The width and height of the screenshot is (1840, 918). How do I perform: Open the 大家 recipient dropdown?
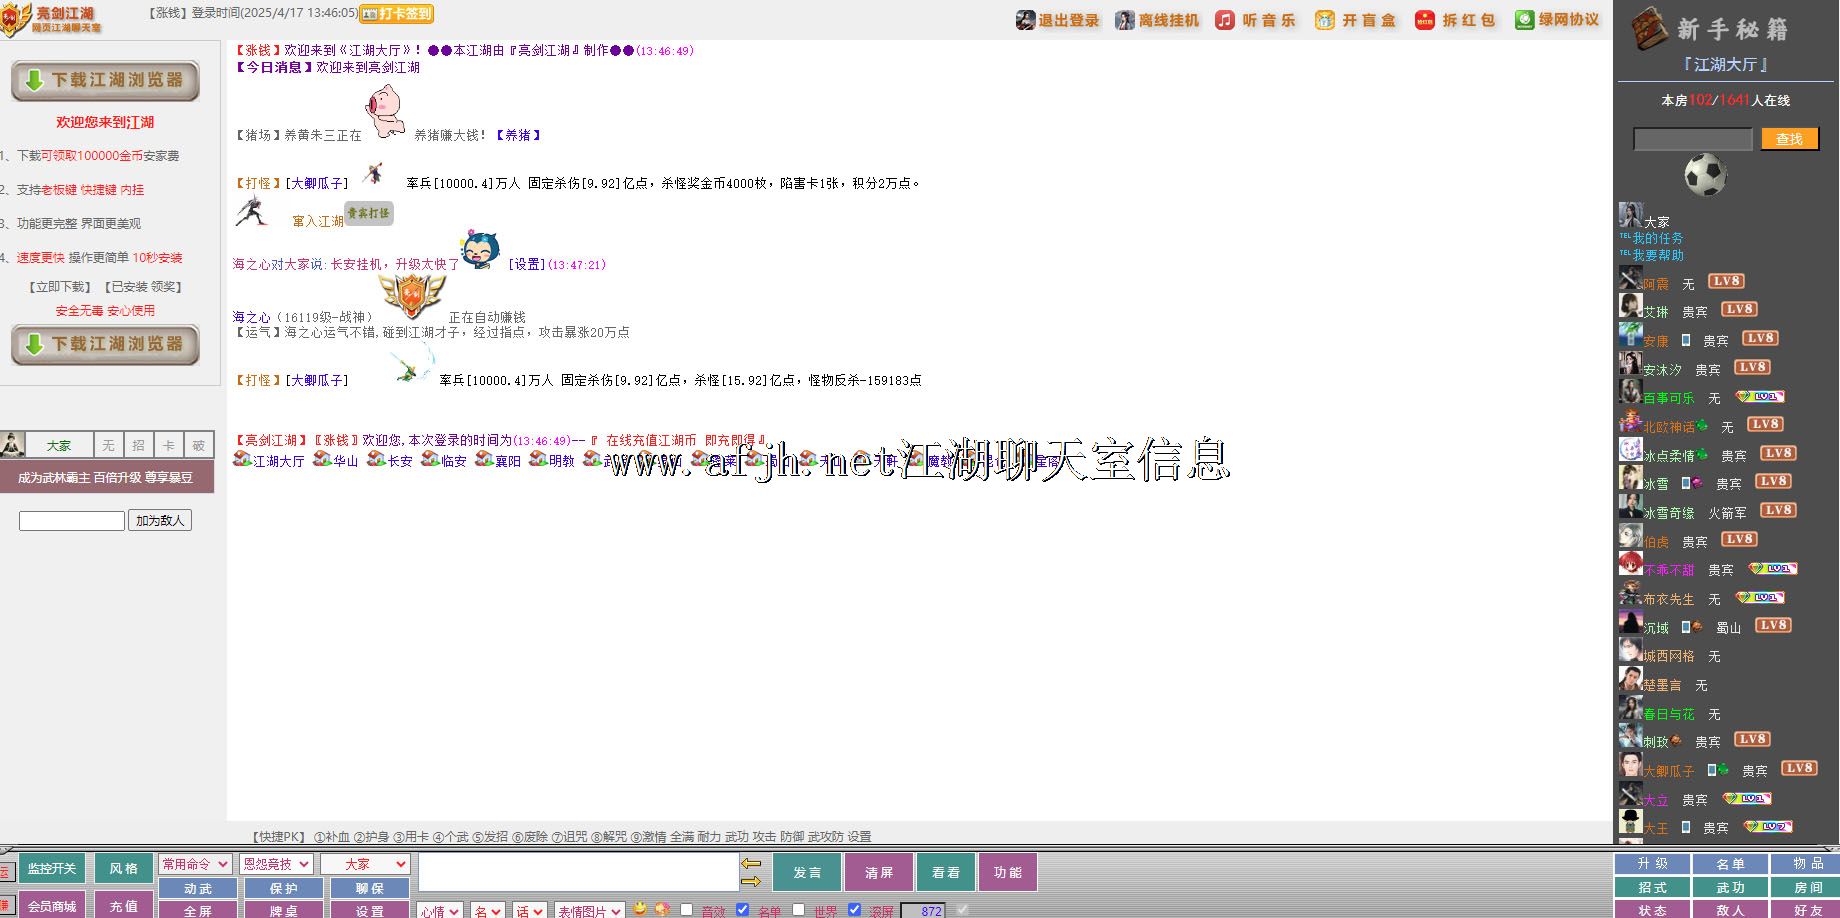tap(365, 864)
